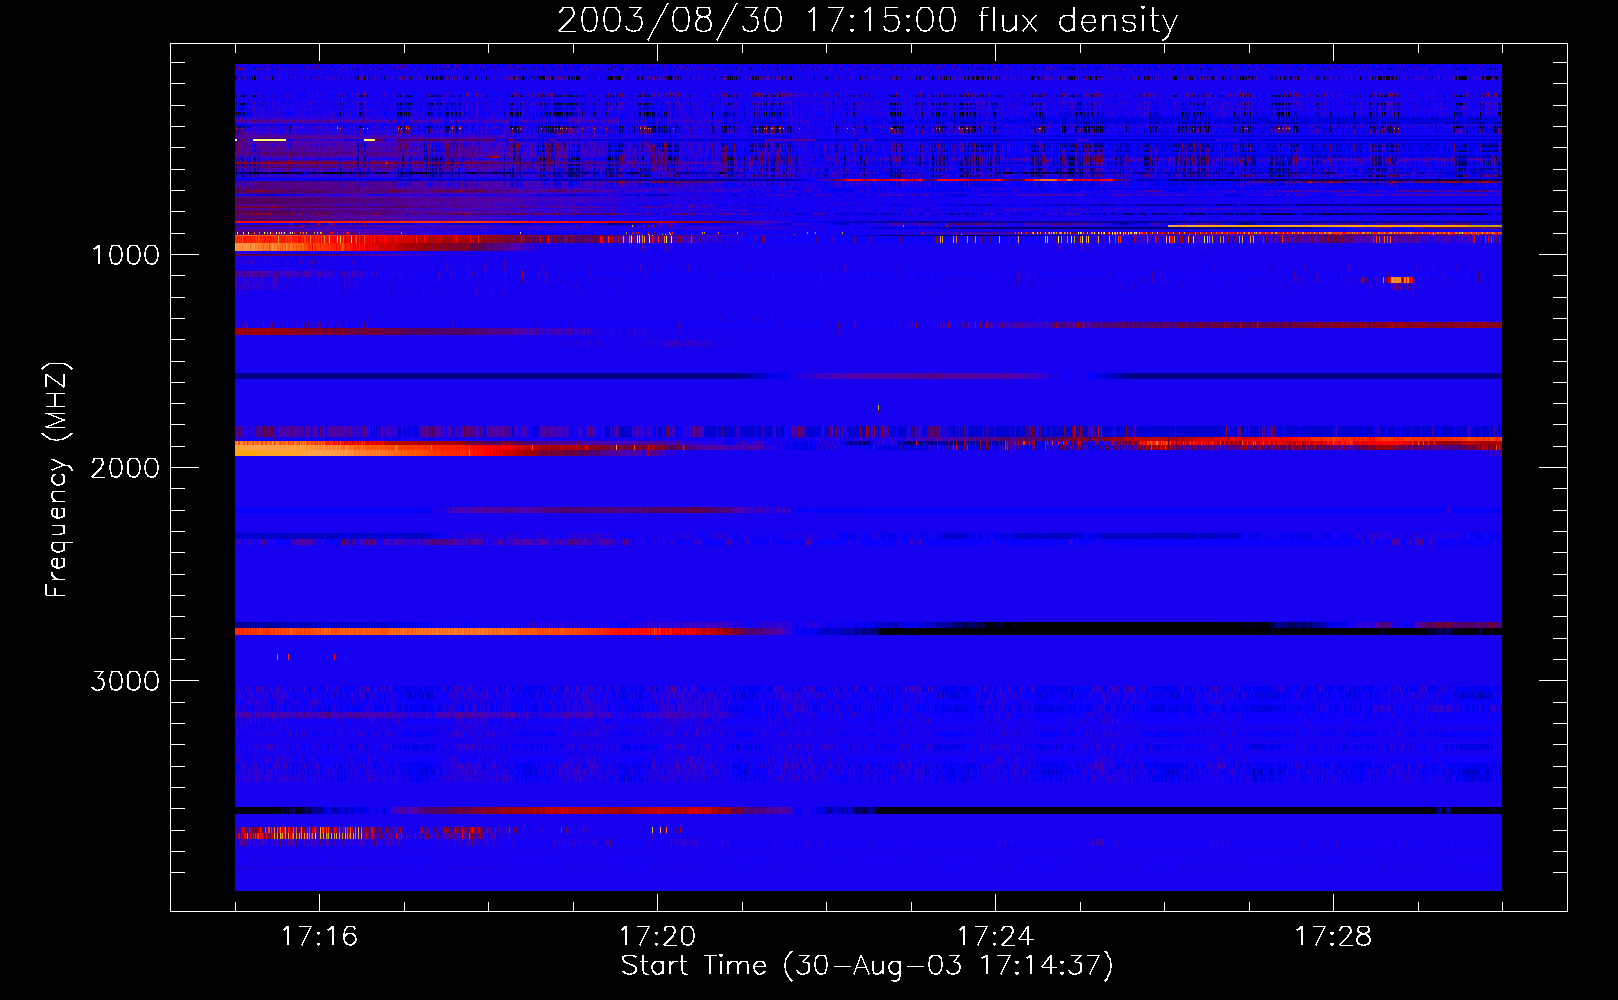Click the 'Start Time (30-Aug-03 17:14:37)' axis label
Image resolution: width=1618 pixels, height=1000 pixels.
coord(867,965)
